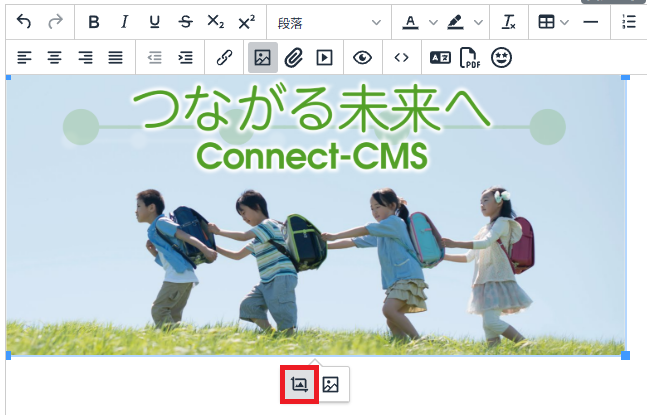Justify the text
Screen dimensions: 647x415
click(x=116, y=57)
